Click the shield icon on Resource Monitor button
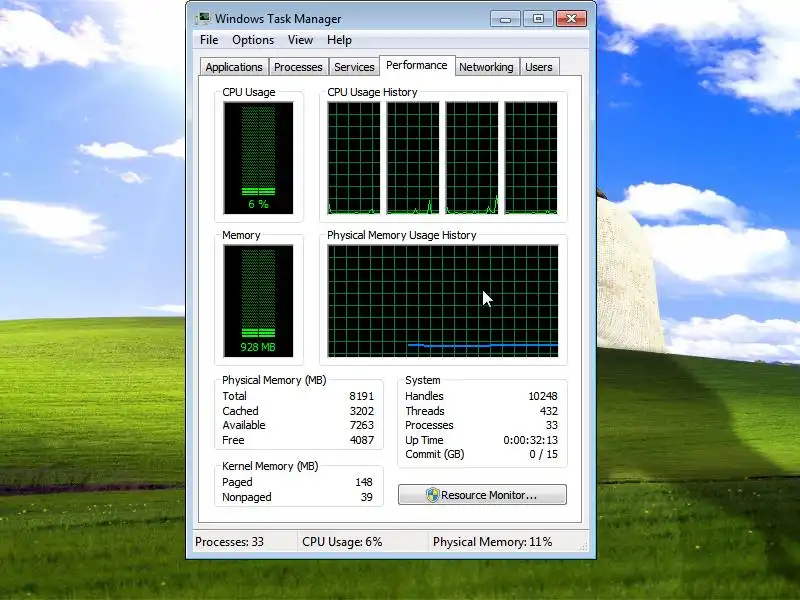Screen dimensions: 800x600 pos(432,495)
